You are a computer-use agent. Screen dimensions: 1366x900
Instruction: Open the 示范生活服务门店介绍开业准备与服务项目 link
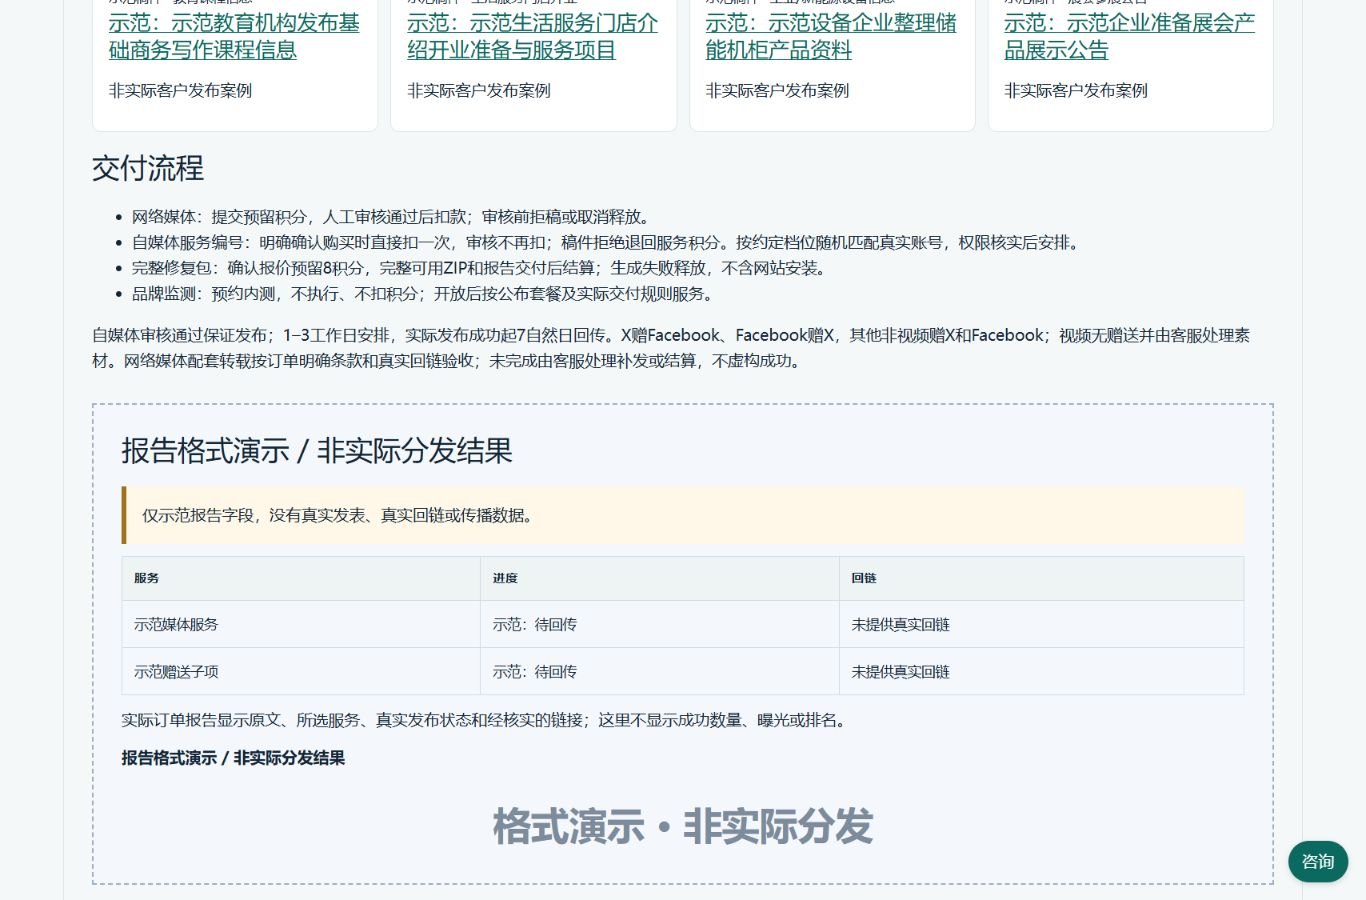tap(532, 36)
